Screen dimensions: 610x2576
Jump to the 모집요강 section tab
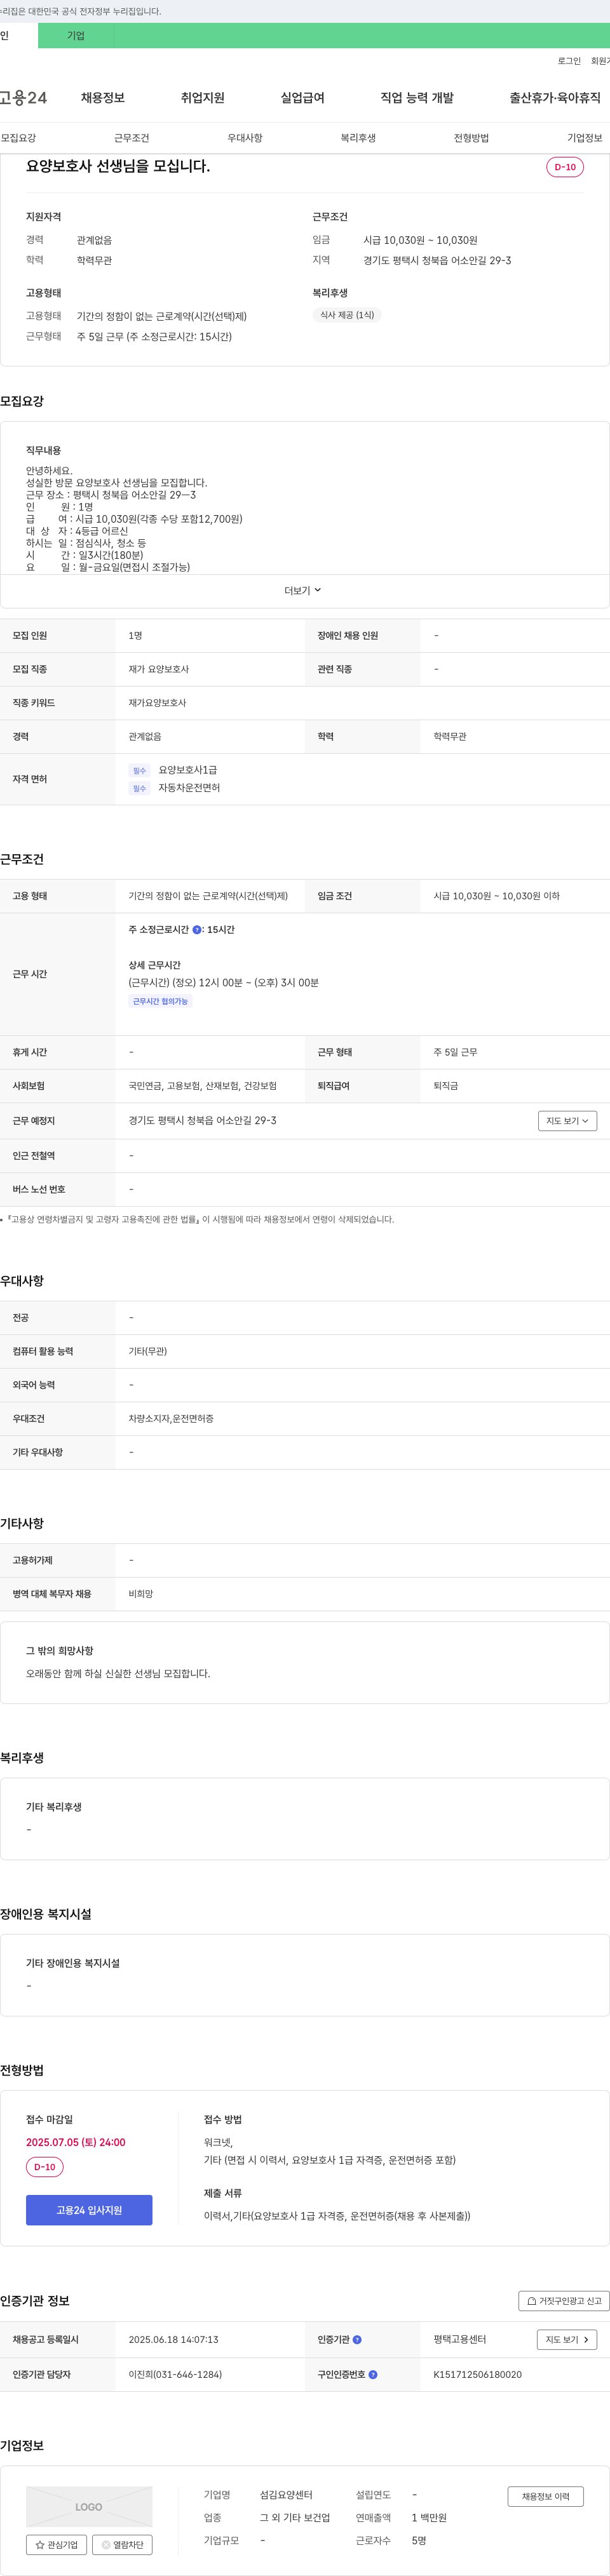pos(18,138)
